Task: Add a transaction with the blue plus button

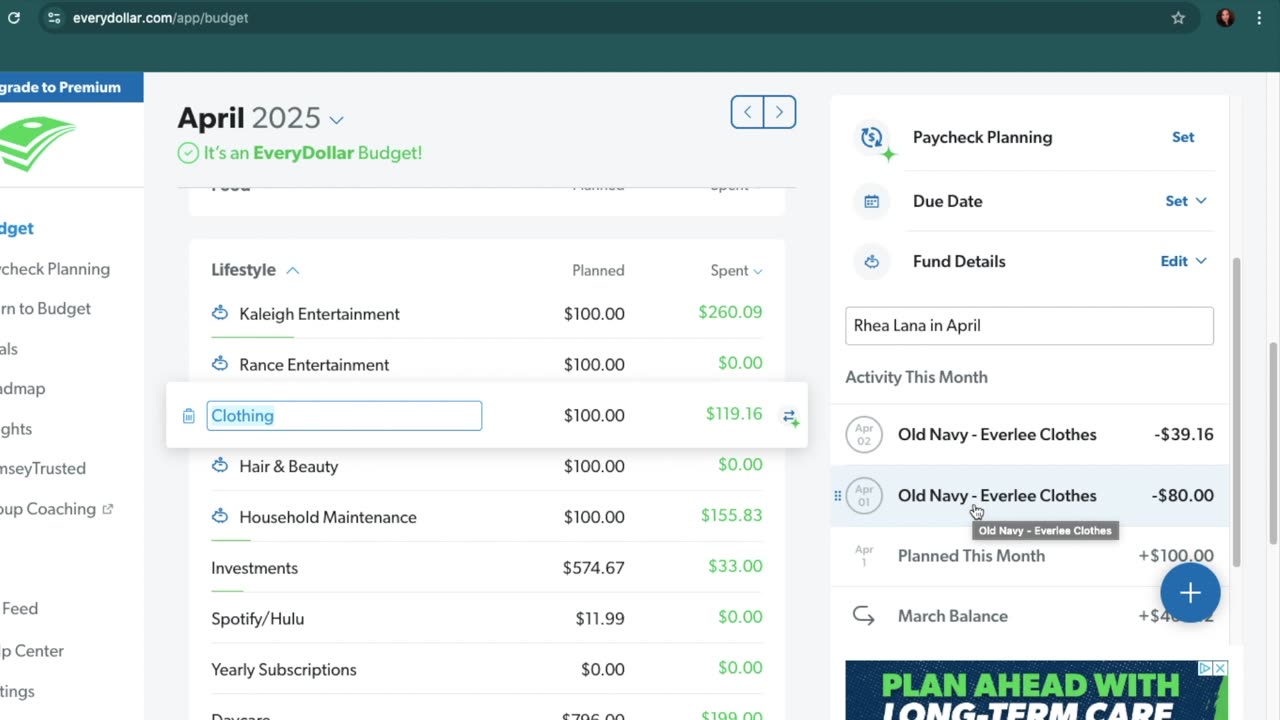Action: pos(1190,593)
